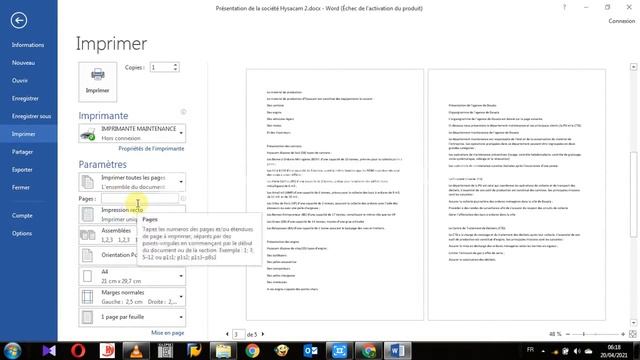Screen dimensions: 640x360
Task: Click the first preview page thumbnail
Action: [x=335, y=195]
